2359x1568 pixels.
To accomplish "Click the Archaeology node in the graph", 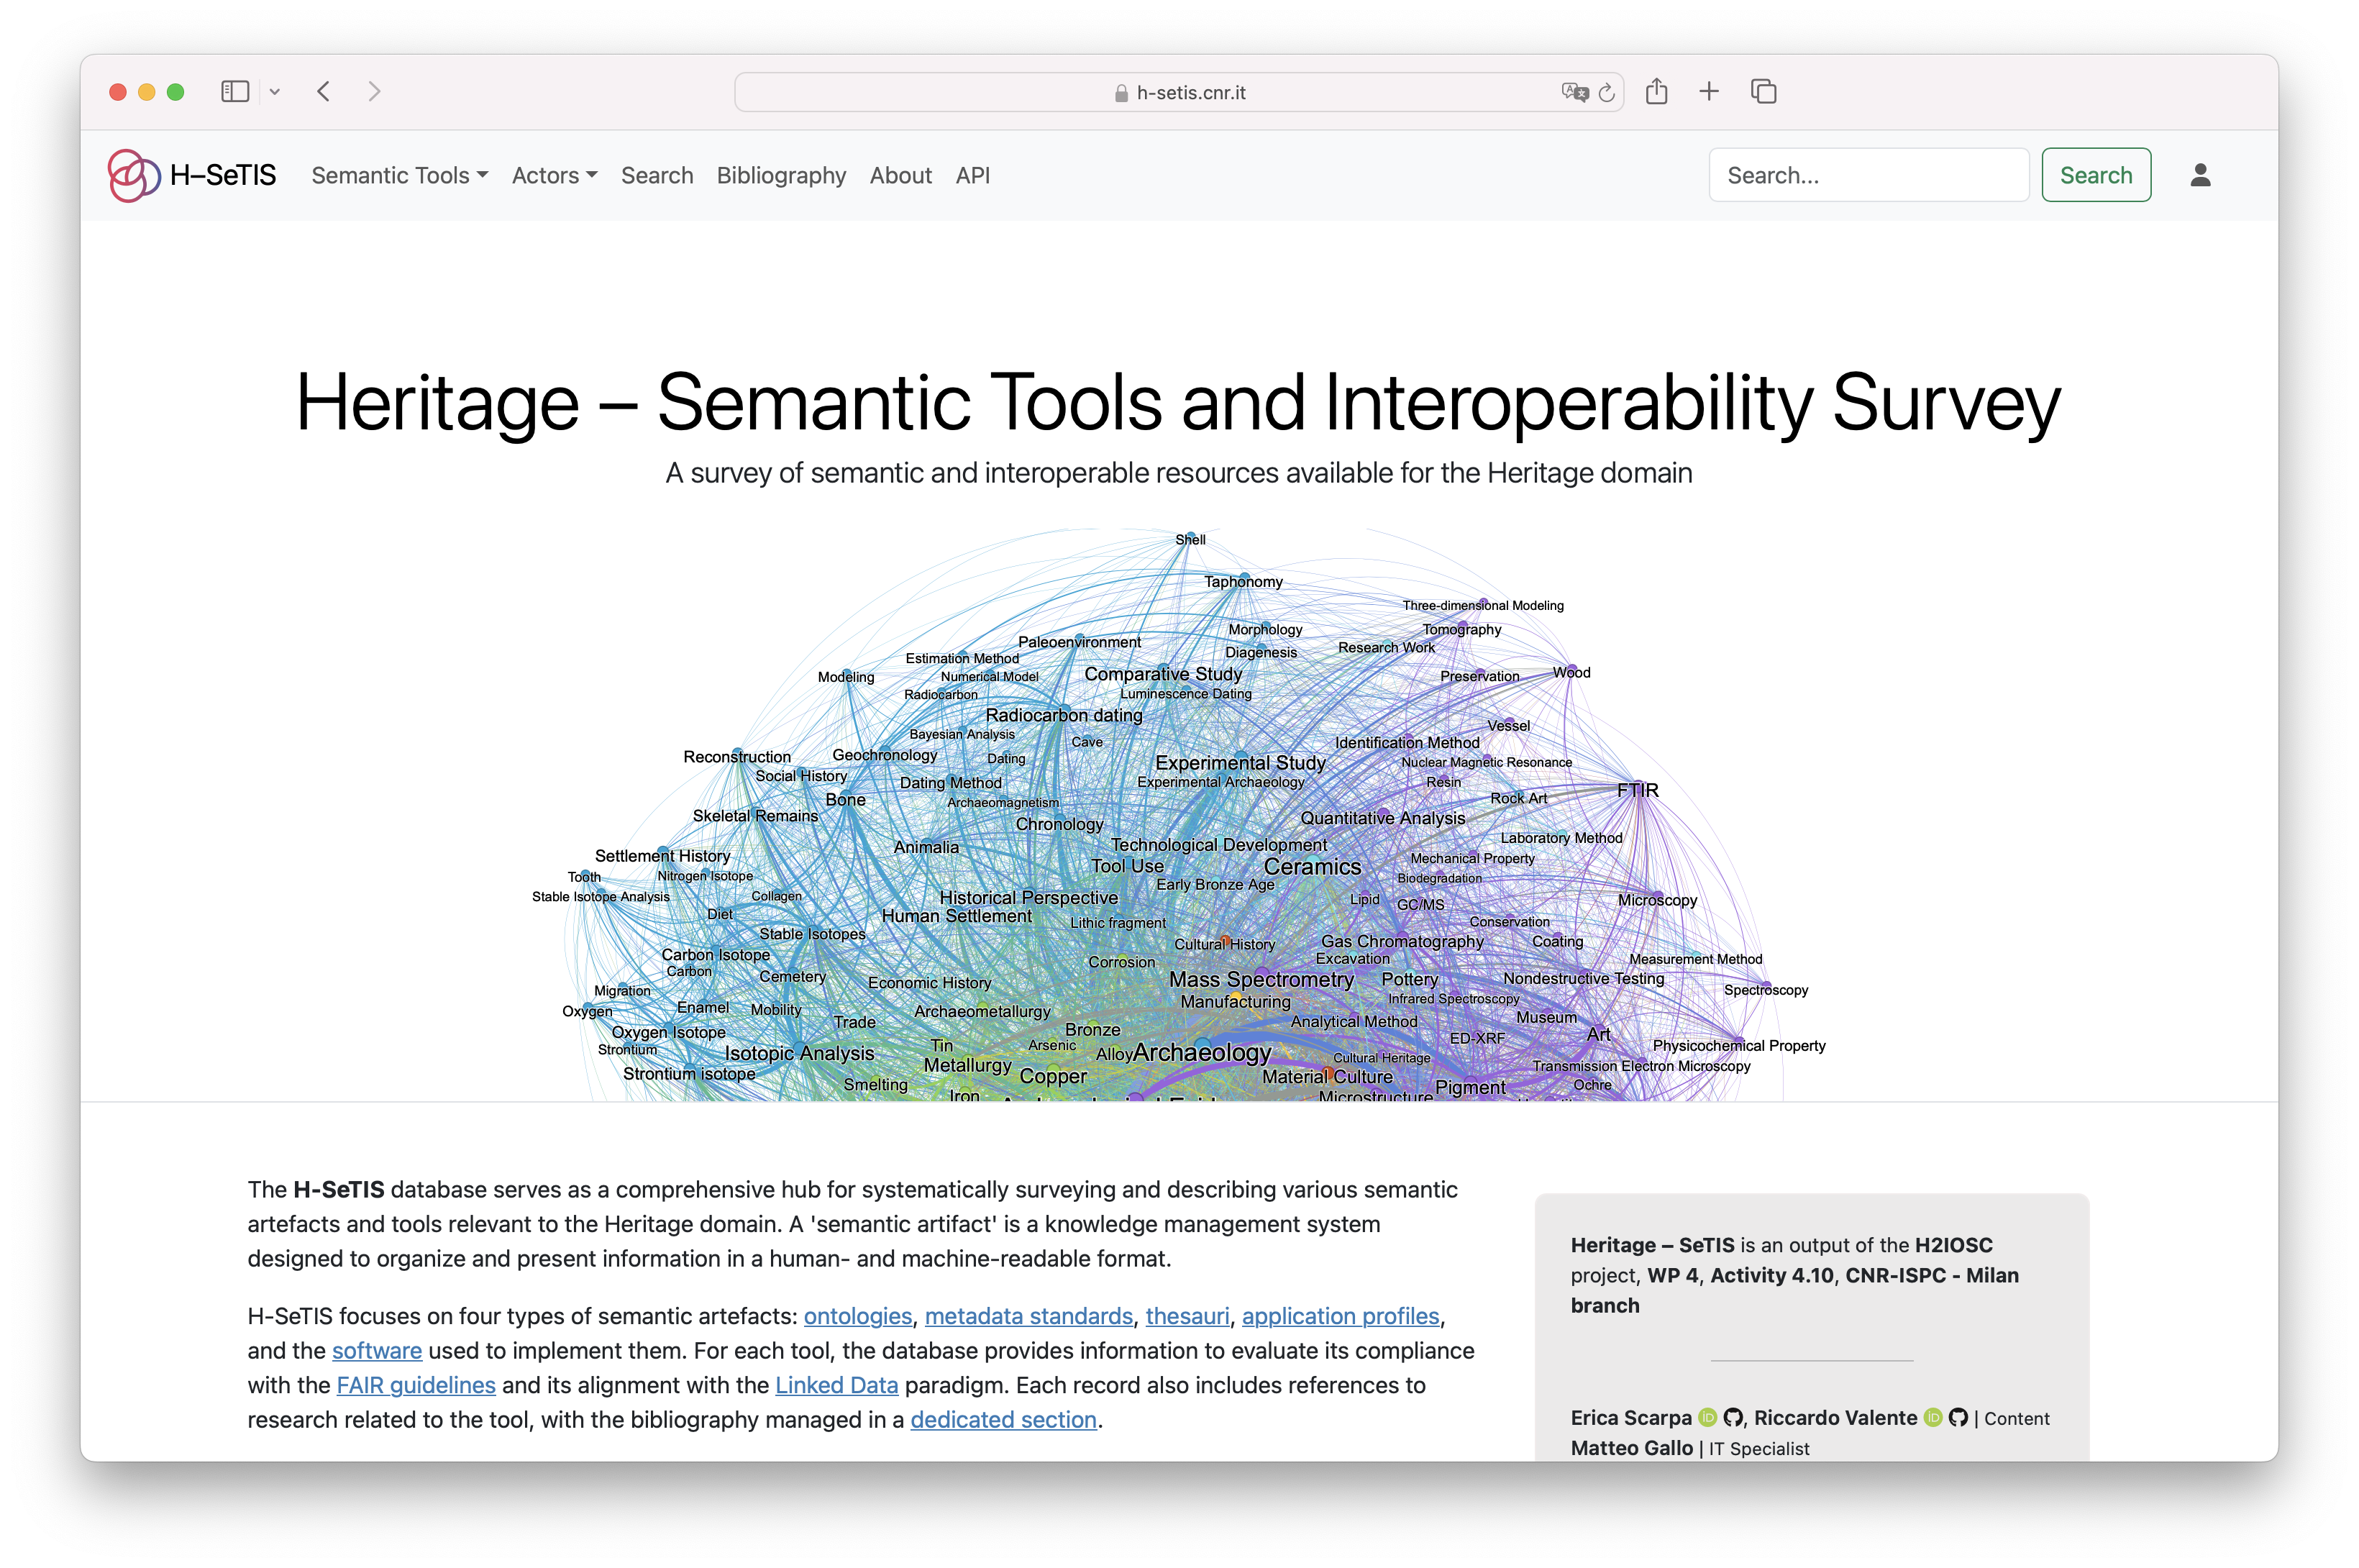I will coord(1202,1052).
